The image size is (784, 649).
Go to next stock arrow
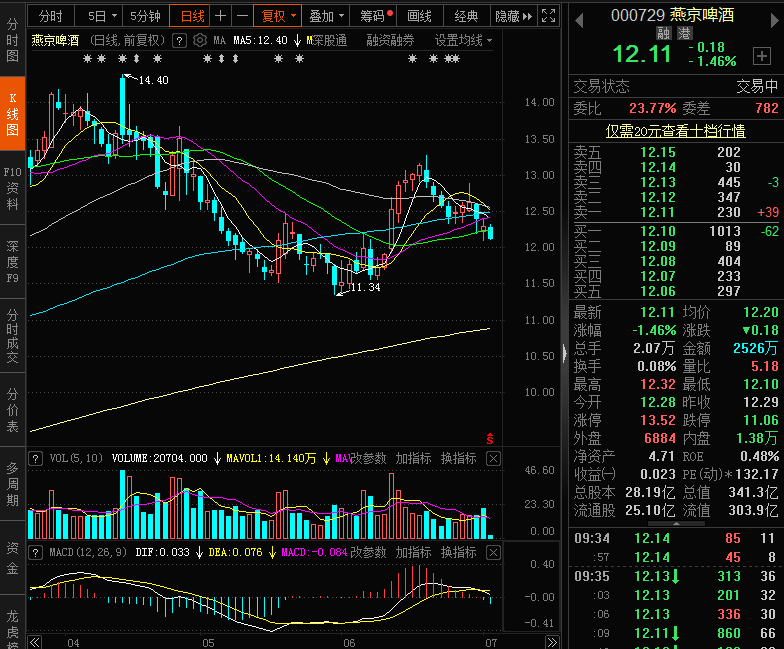coord(774,20)
